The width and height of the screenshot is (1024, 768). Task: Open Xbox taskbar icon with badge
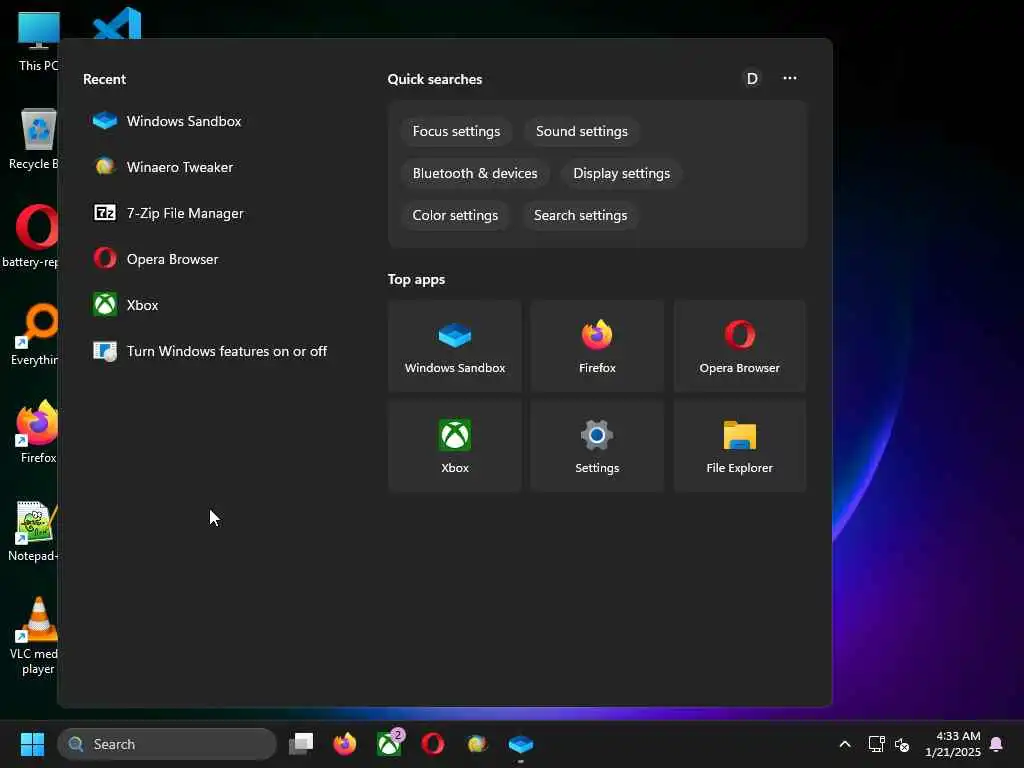389,744
